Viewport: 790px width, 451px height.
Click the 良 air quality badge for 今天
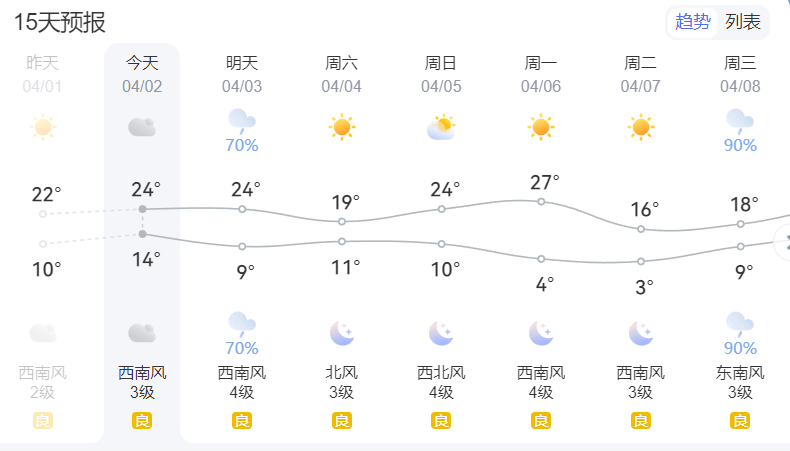142,421
